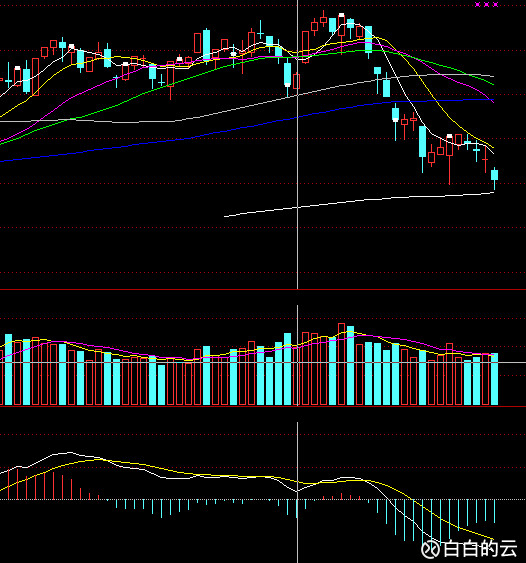Select the leftmost cyan volume bar
Image resolution: width=526 pixels, height=563 pixels.
tap(8, 370)
